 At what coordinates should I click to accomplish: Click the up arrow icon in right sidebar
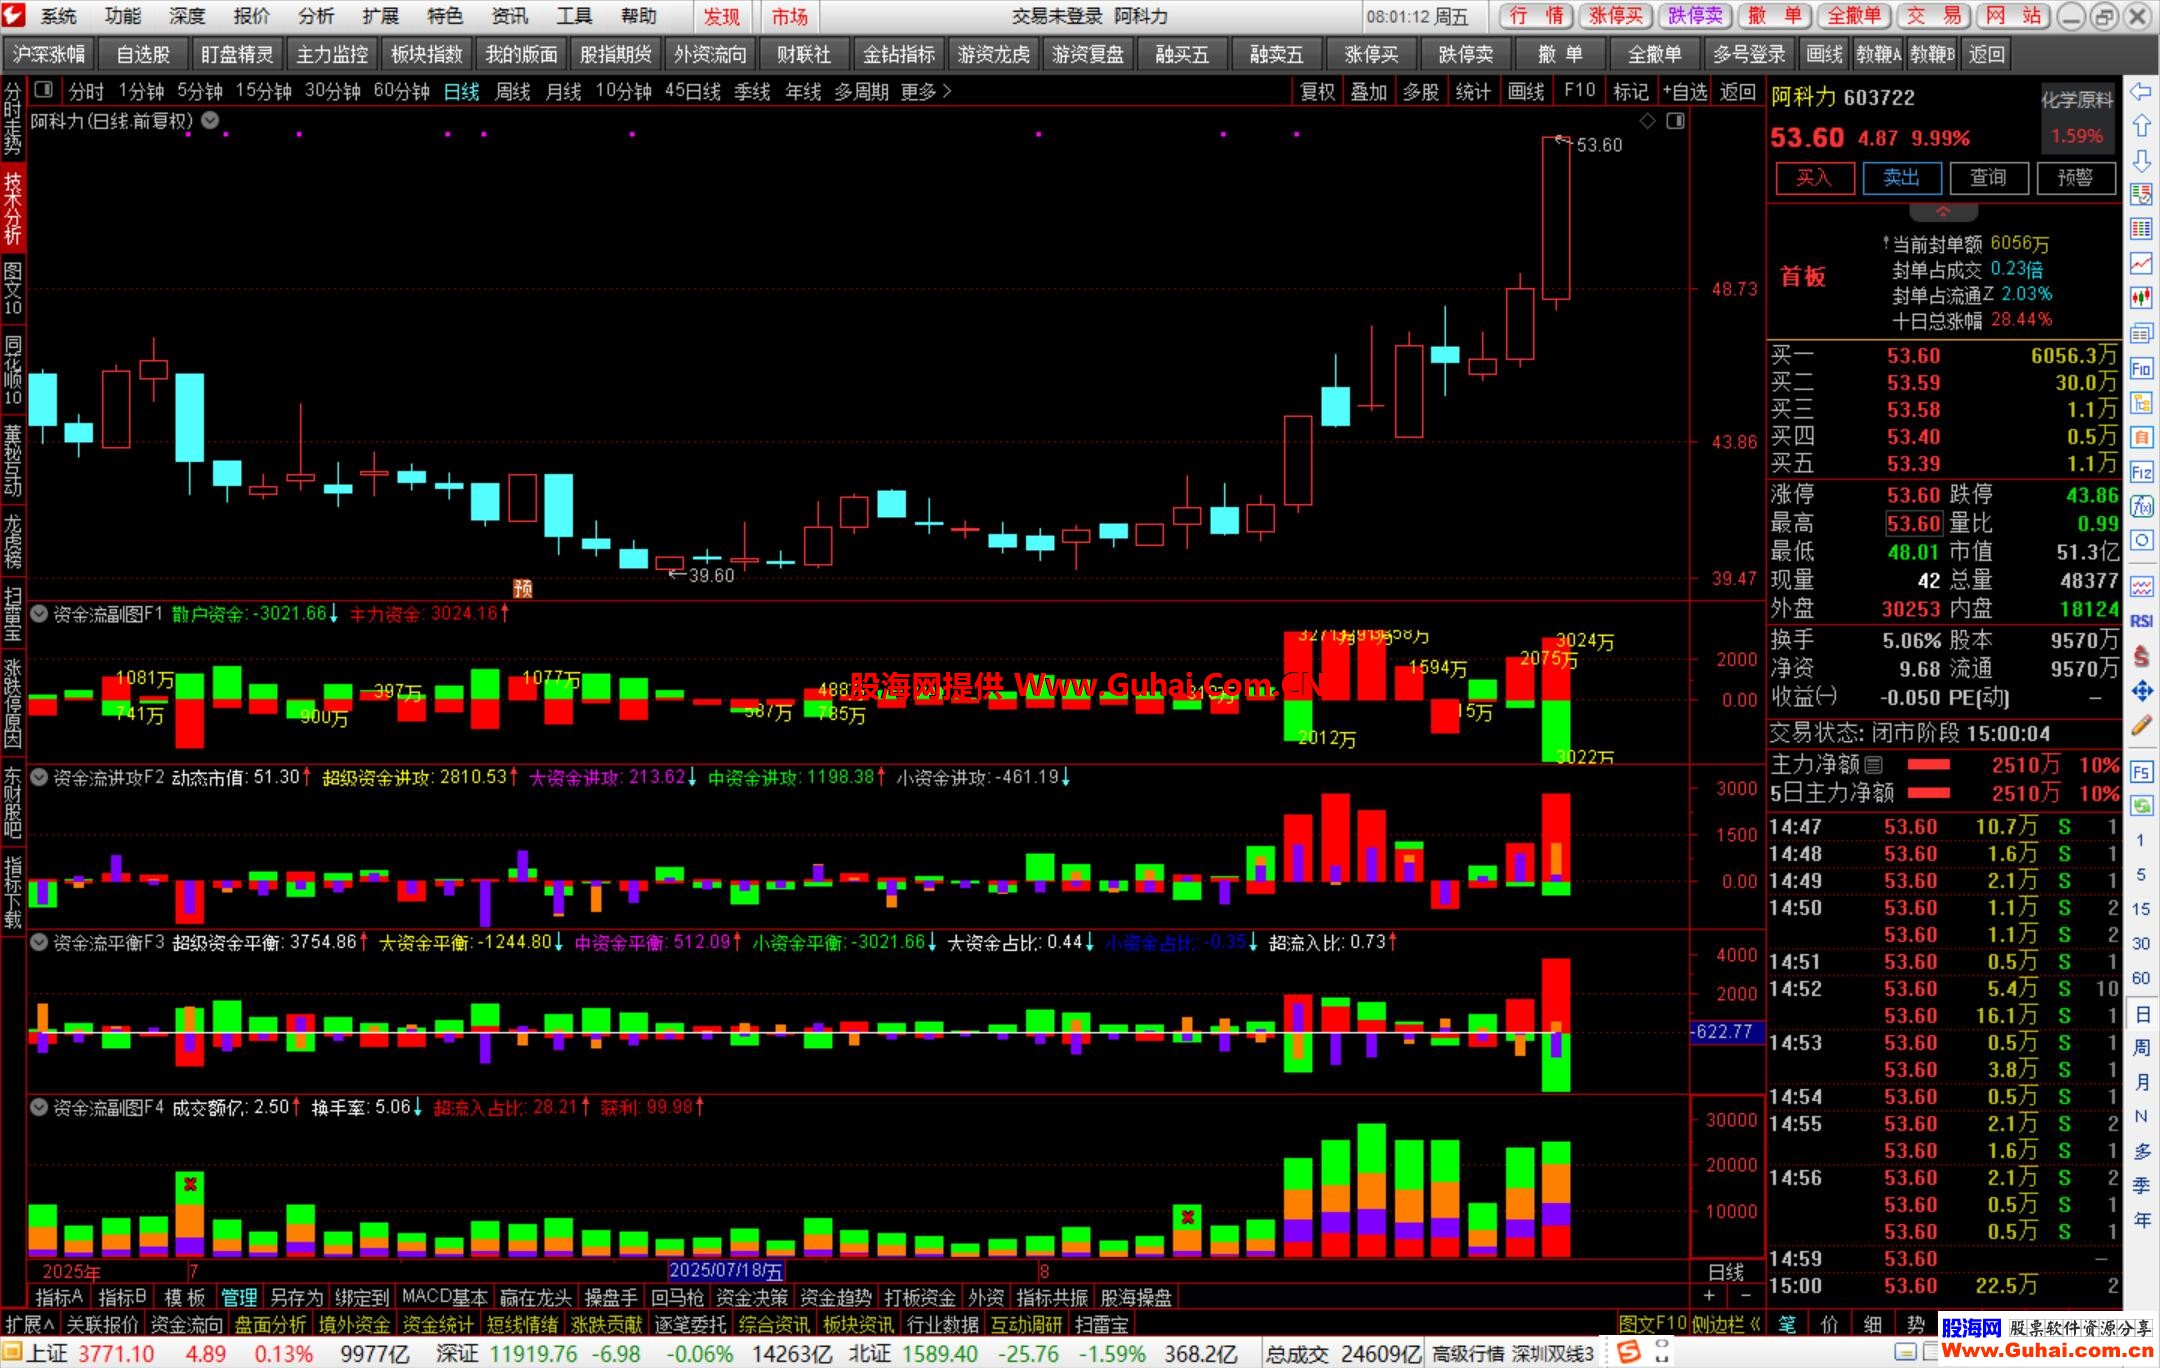2141,126
